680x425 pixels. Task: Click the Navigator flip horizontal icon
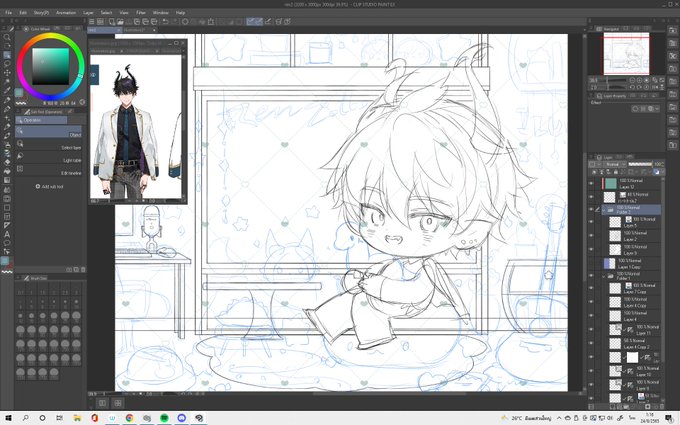(x=654, y=87)
